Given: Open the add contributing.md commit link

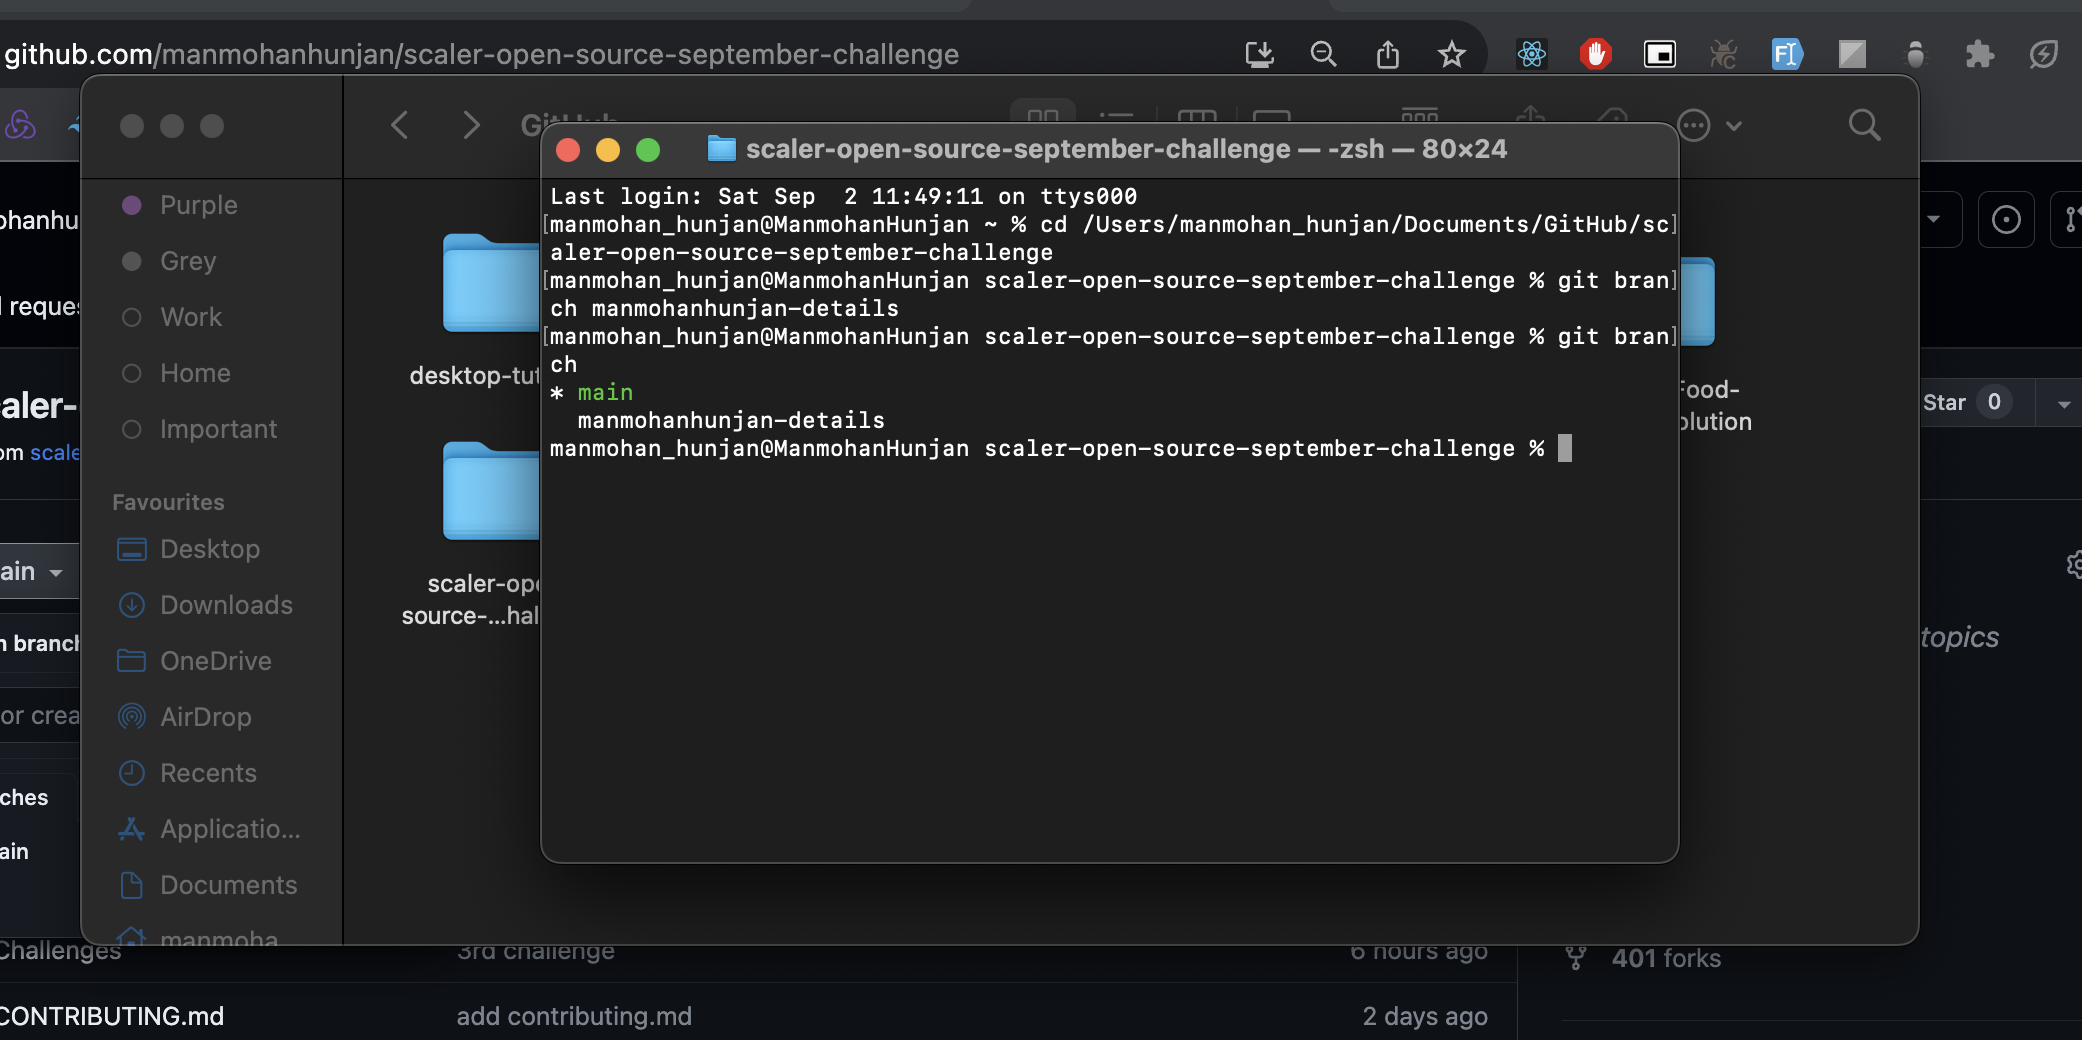Looking at the screenshot, I should pos(574,1016).
